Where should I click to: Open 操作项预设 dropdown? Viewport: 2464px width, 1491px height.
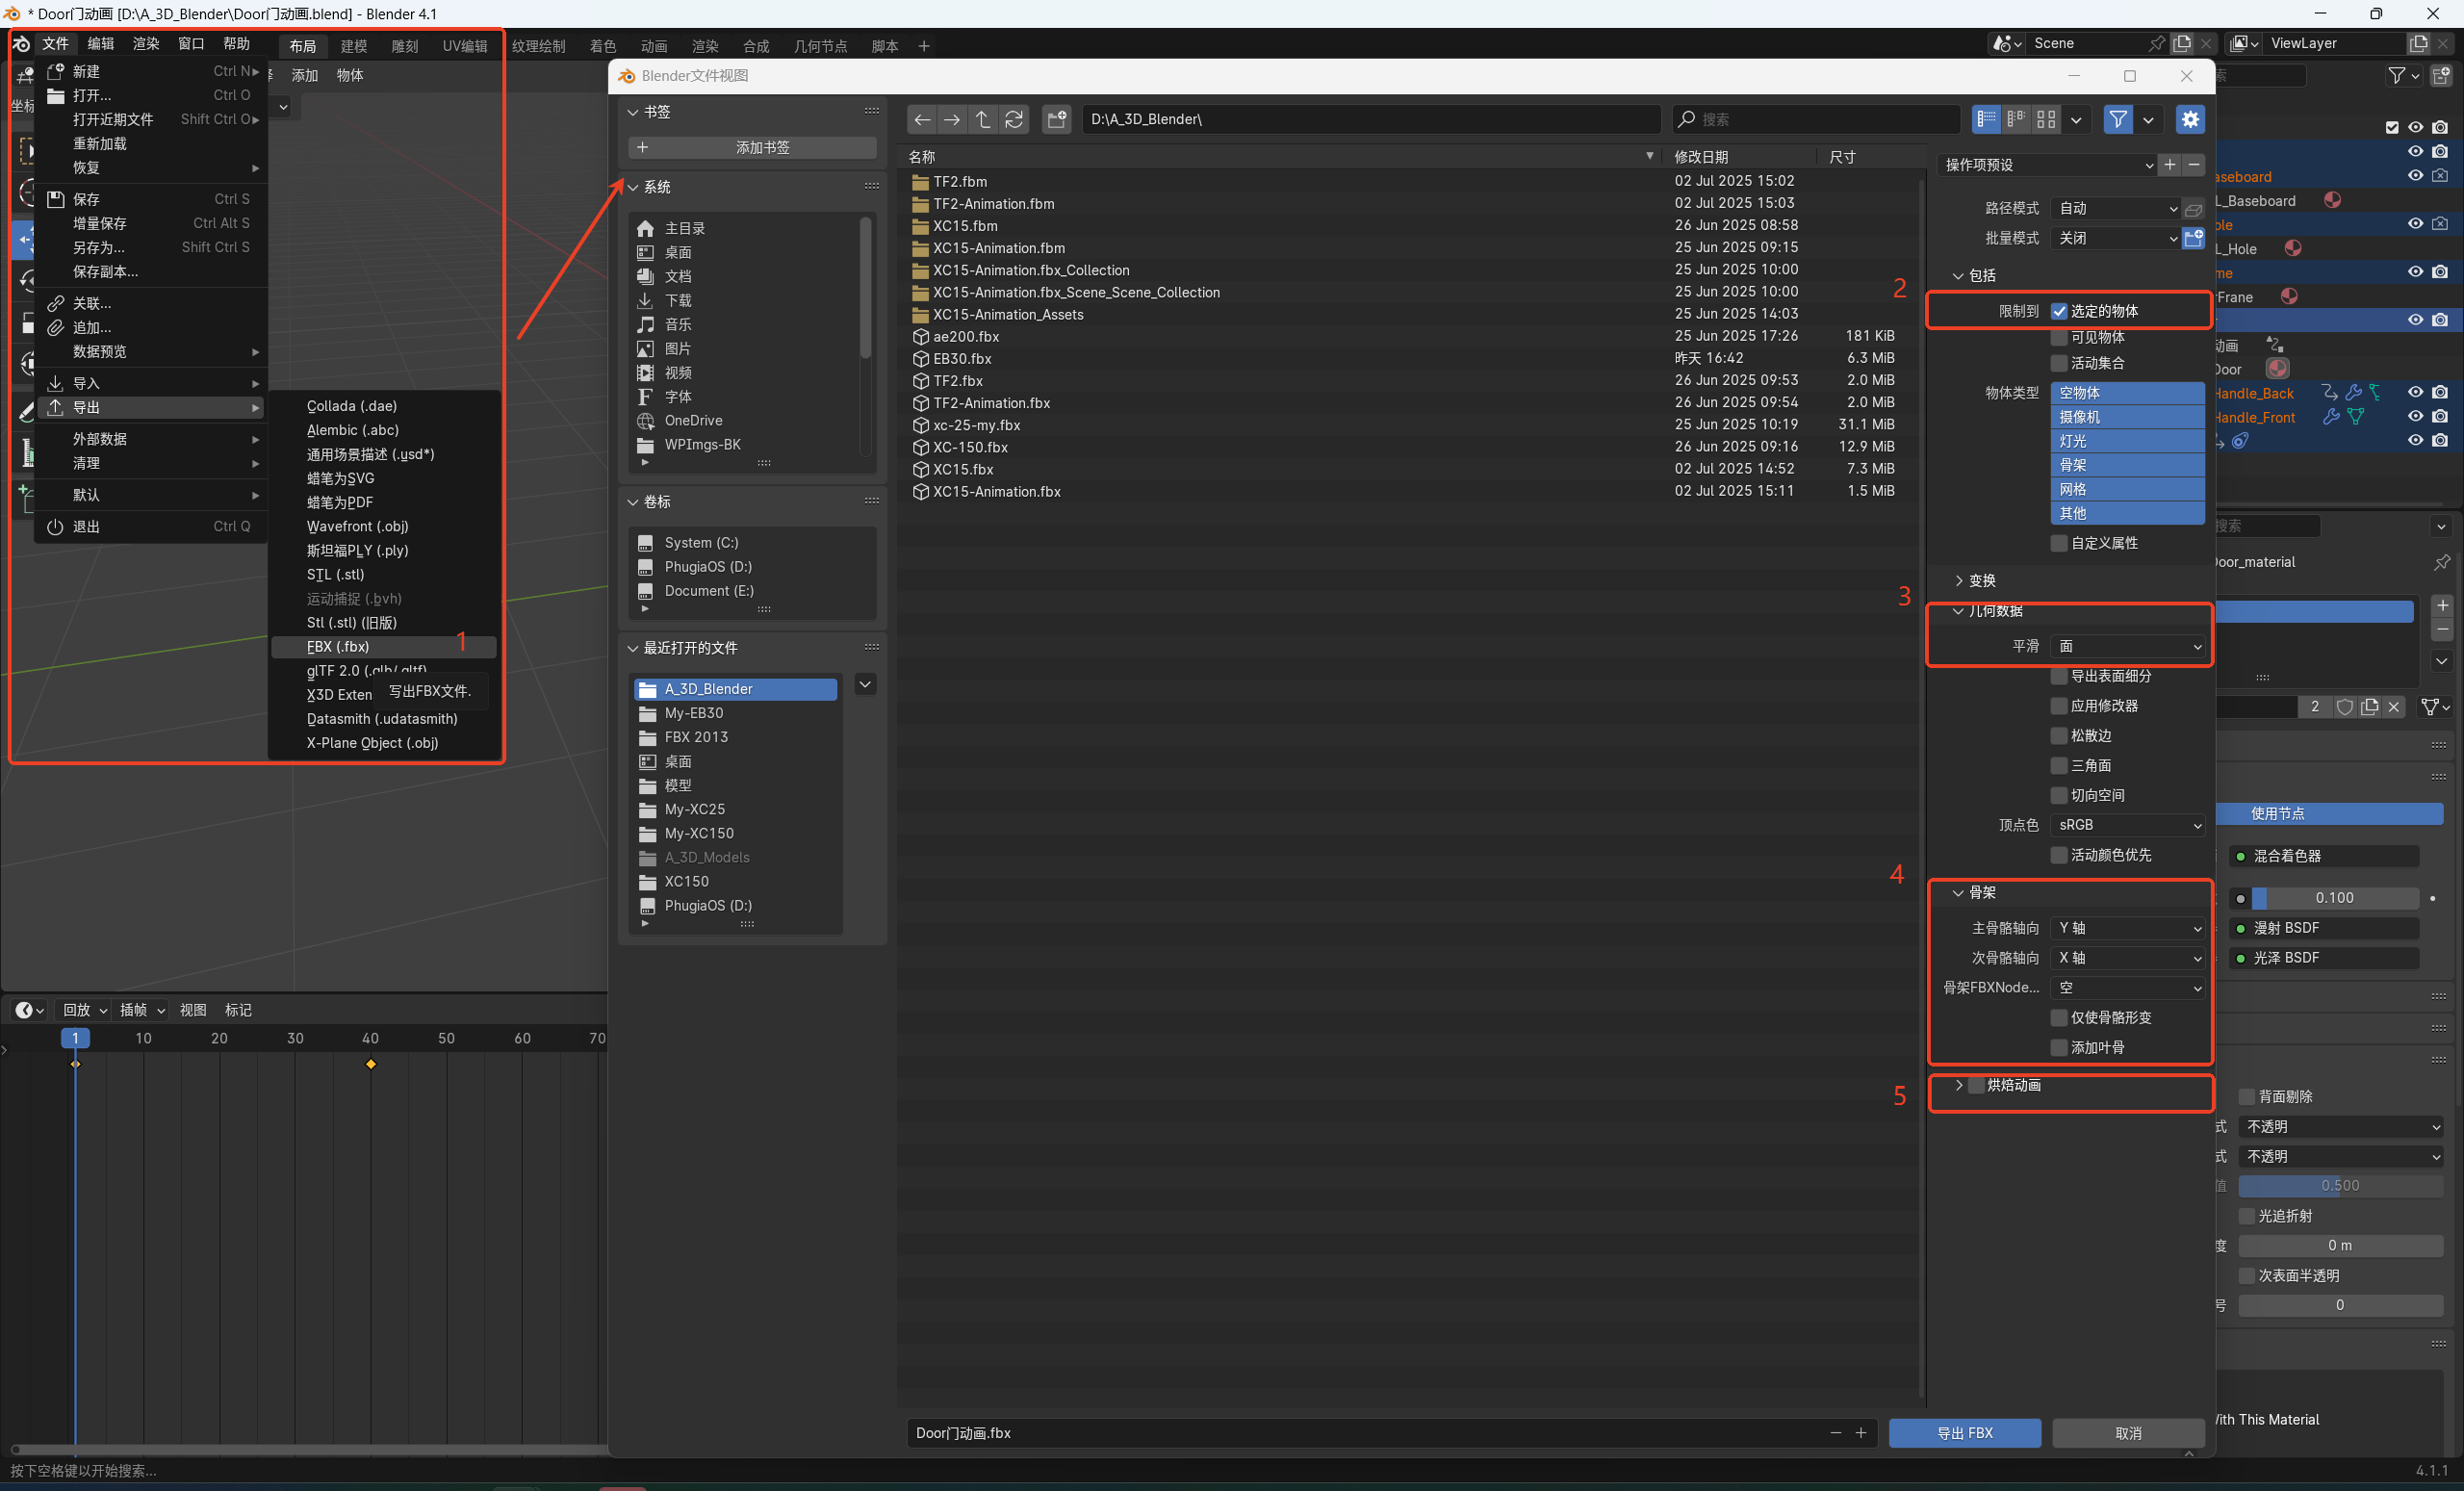[2046, 164]
